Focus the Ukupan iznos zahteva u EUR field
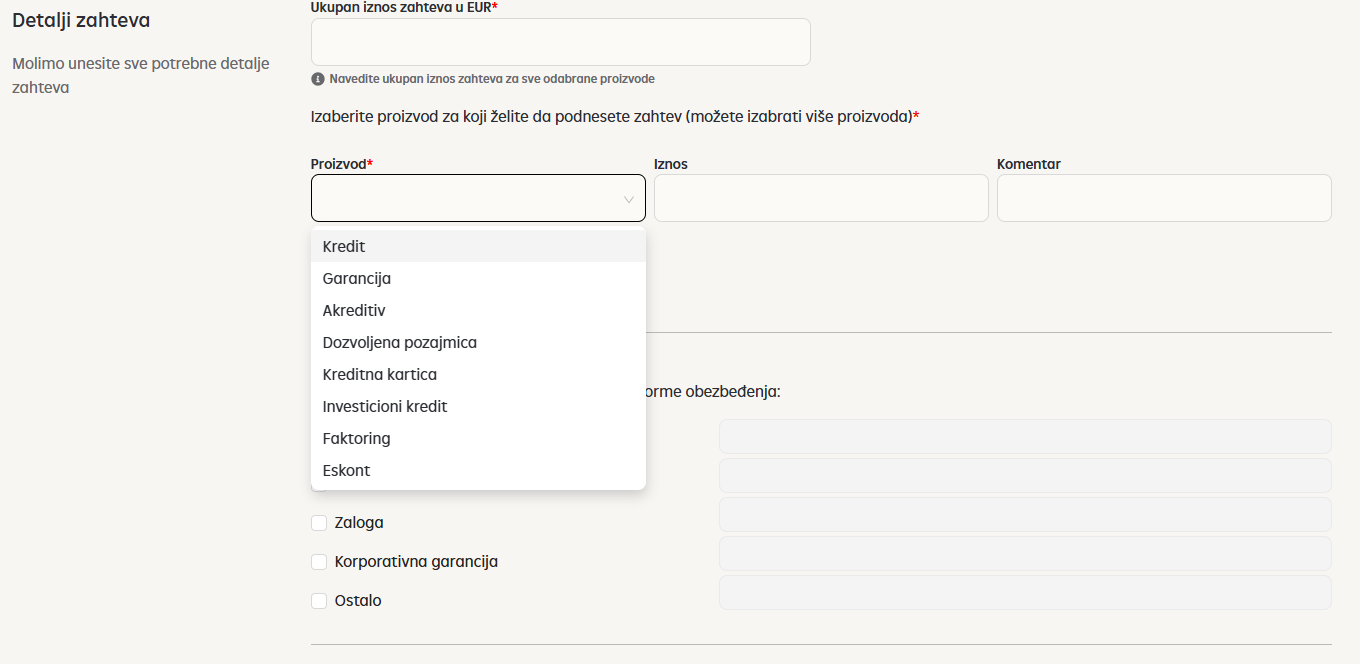Image resolution: width=1360 pixels, height=664 pixels. point(561,42)
